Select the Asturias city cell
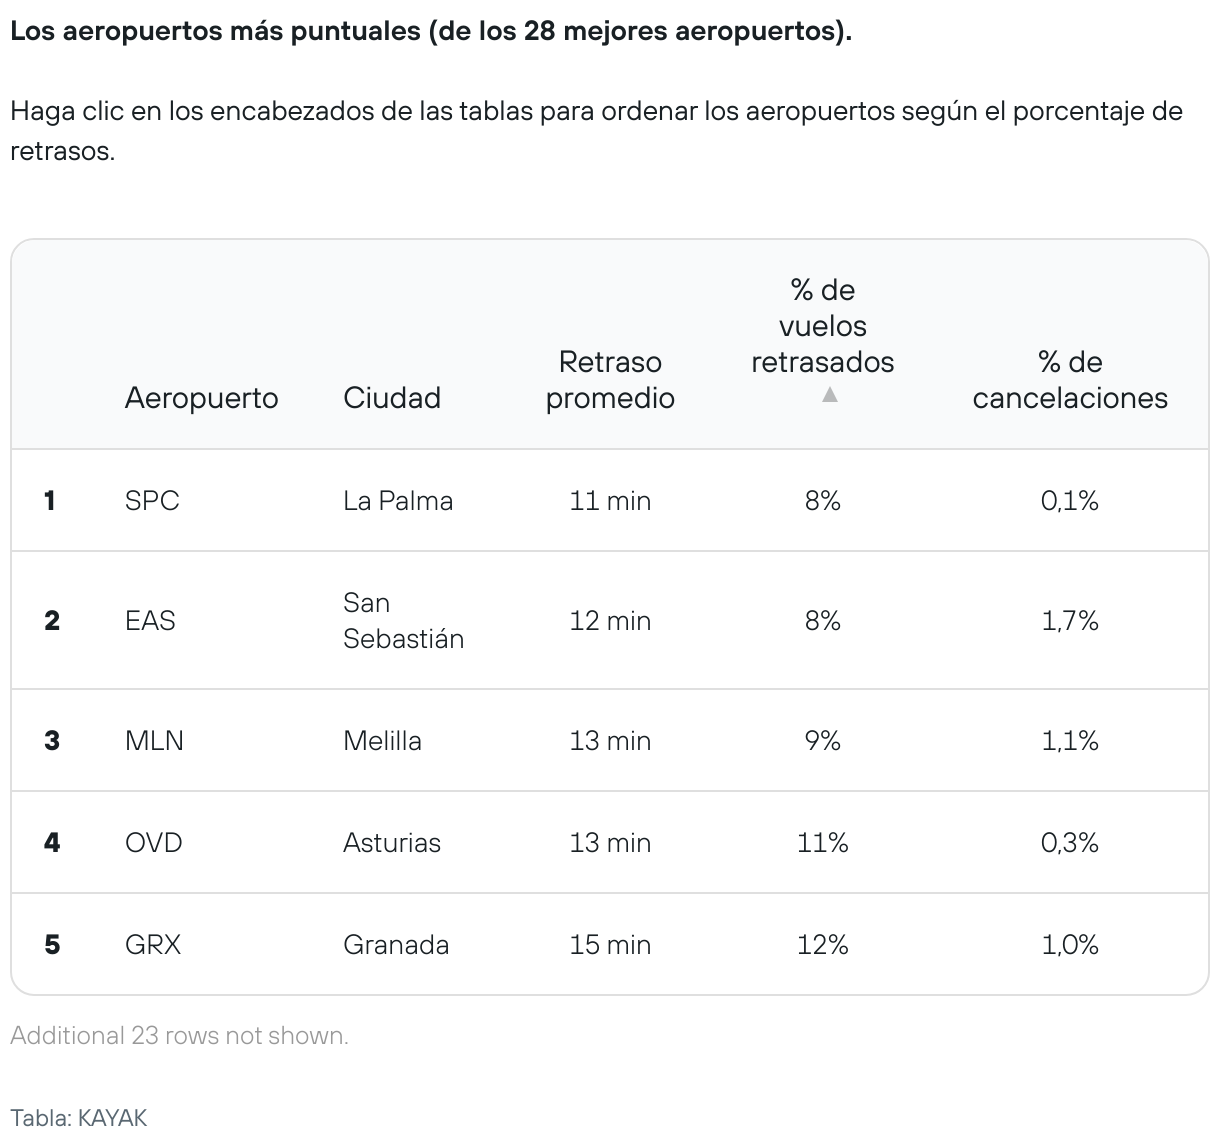This screenshot has width=1220, height=1146. pyautogui.click(x=392, y=843)
